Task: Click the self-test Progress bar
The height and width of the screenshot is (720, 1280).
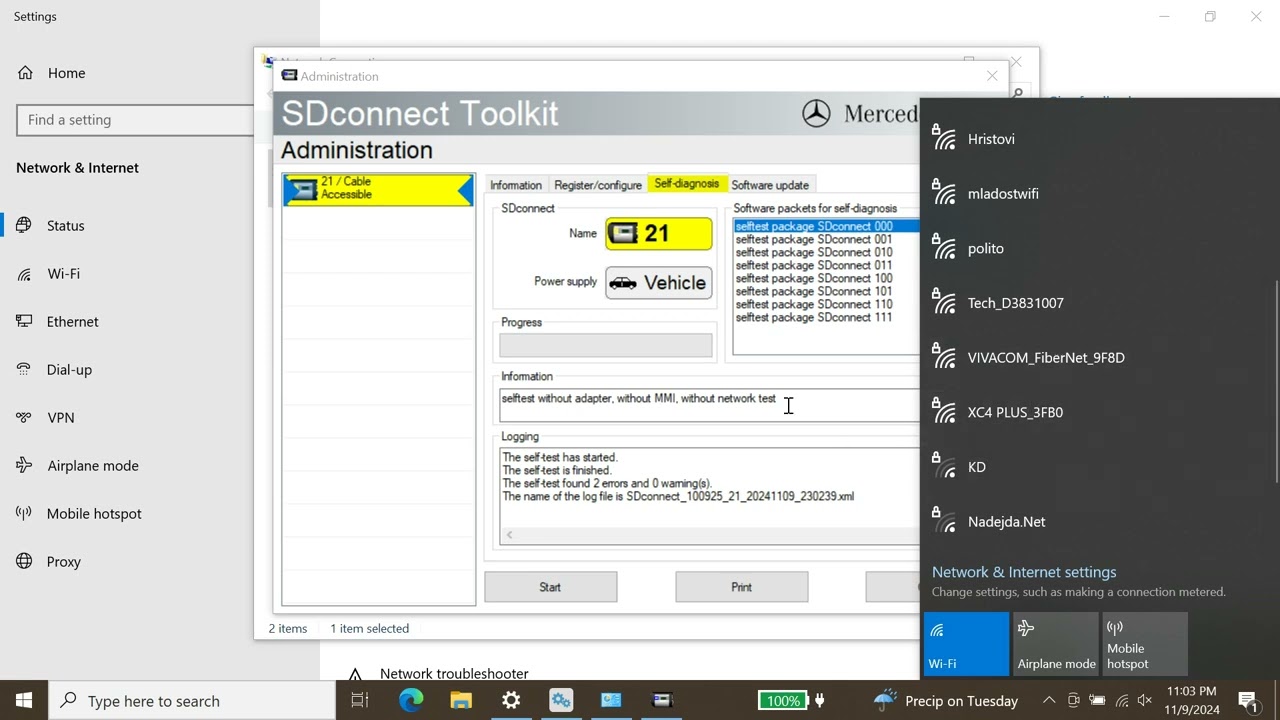Action: coord(606,345)
